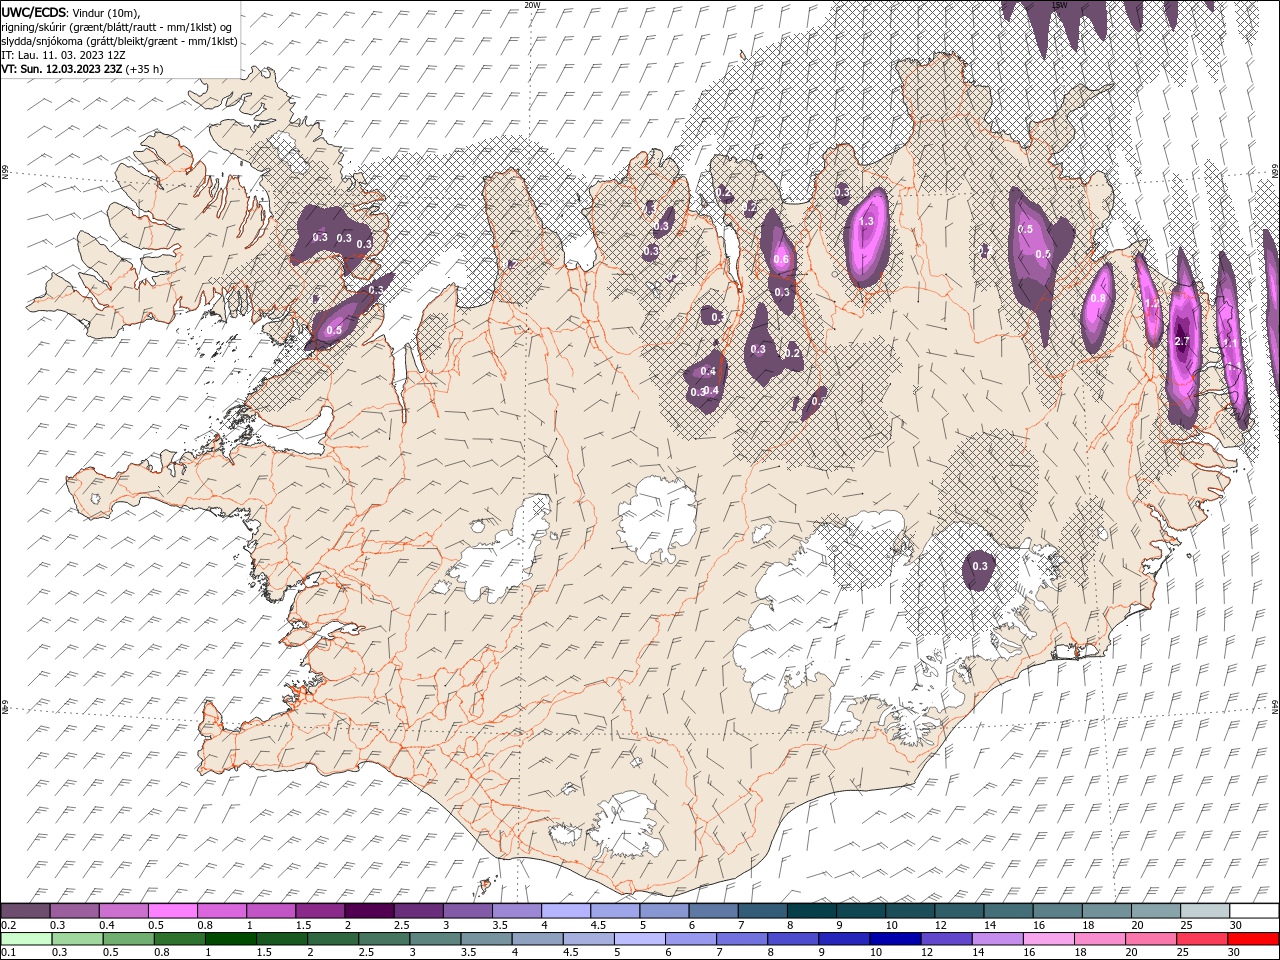Click the 'IT: Lau. 11. 03. 2023 12Z' line

62,55
